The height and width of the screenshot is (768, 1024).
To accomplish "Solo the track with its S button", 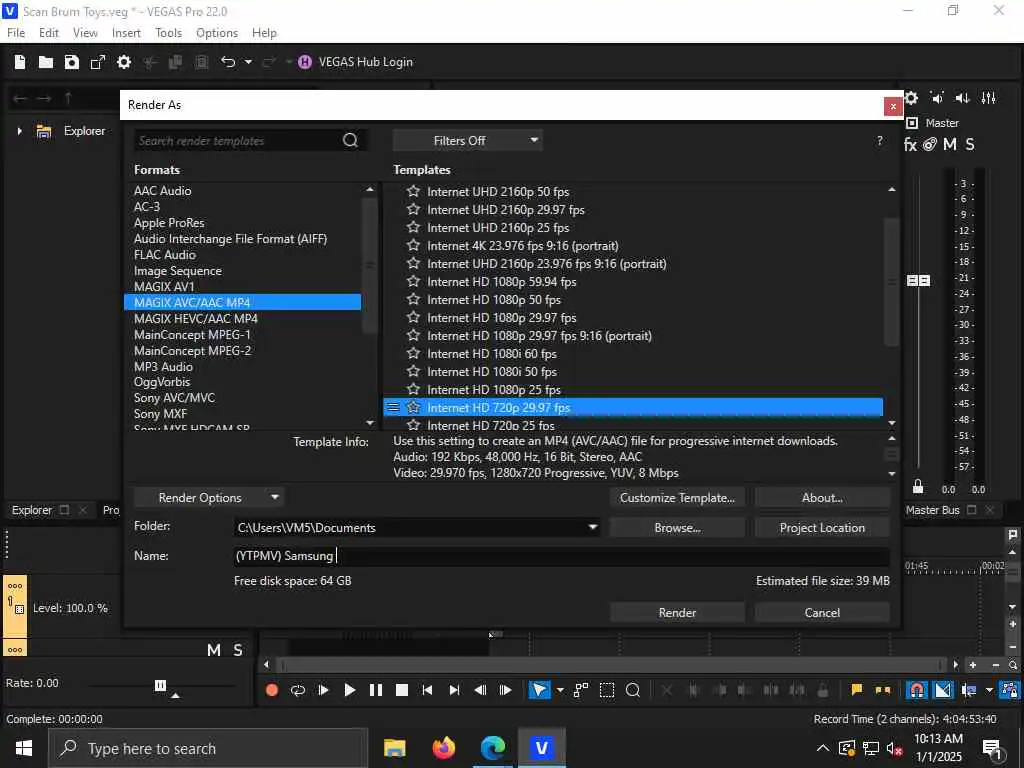I will point(238,650).
